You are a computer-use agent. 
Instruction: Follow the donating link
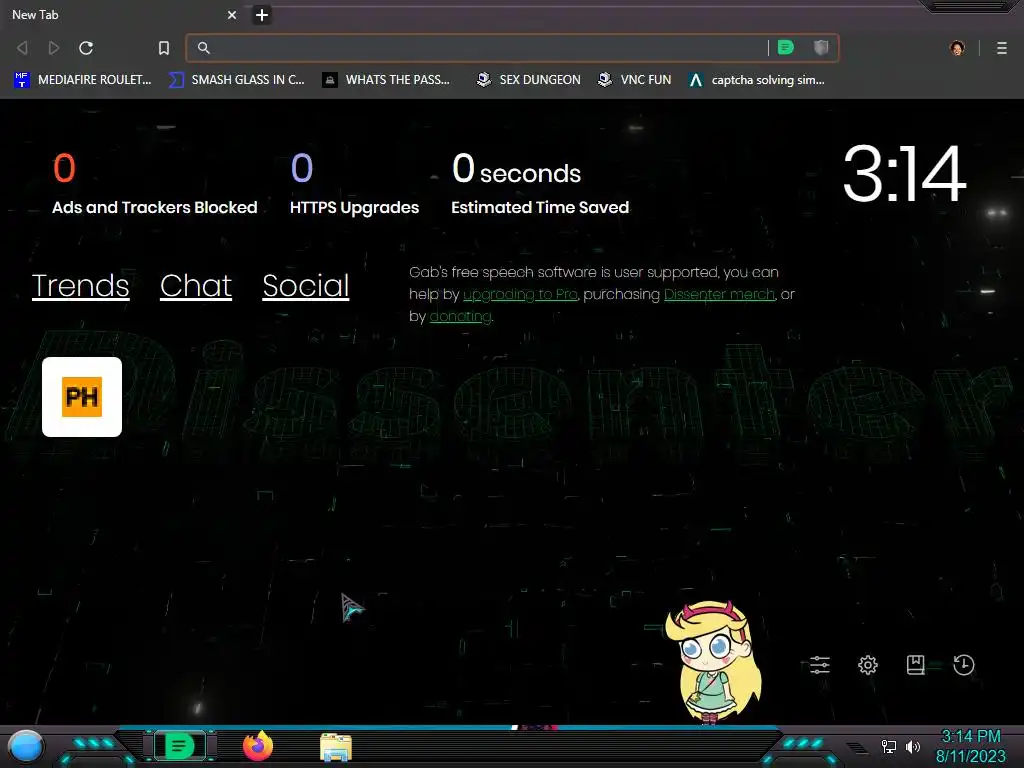point(460,317)
